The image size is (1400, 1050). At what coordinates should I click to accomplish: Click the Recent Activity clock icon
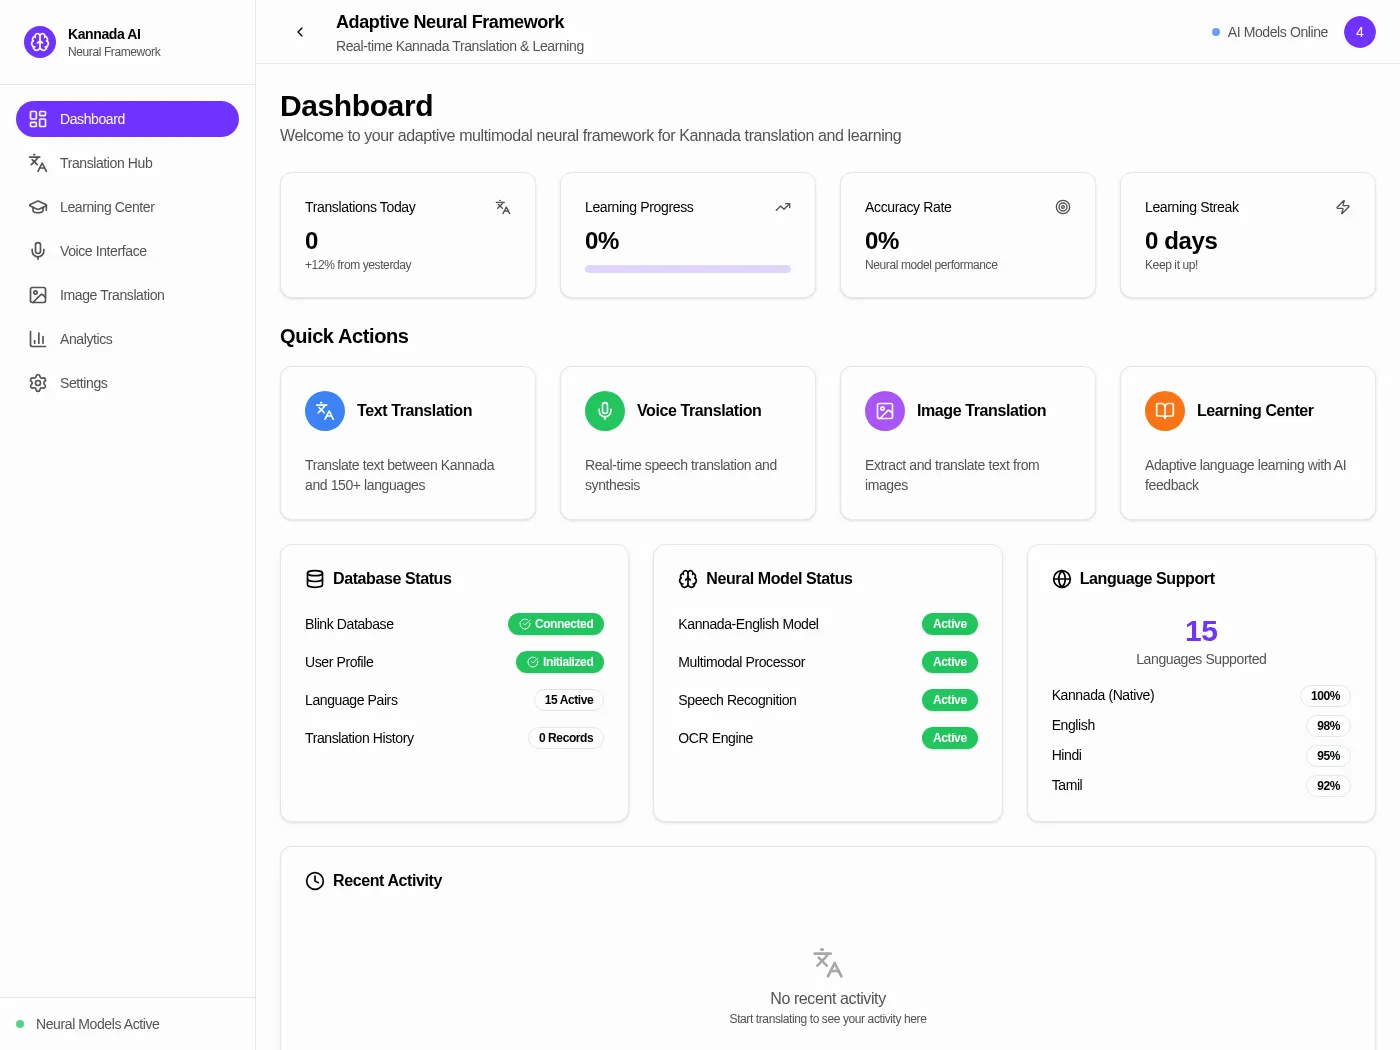pyautogui.click(x=315, y=881)
